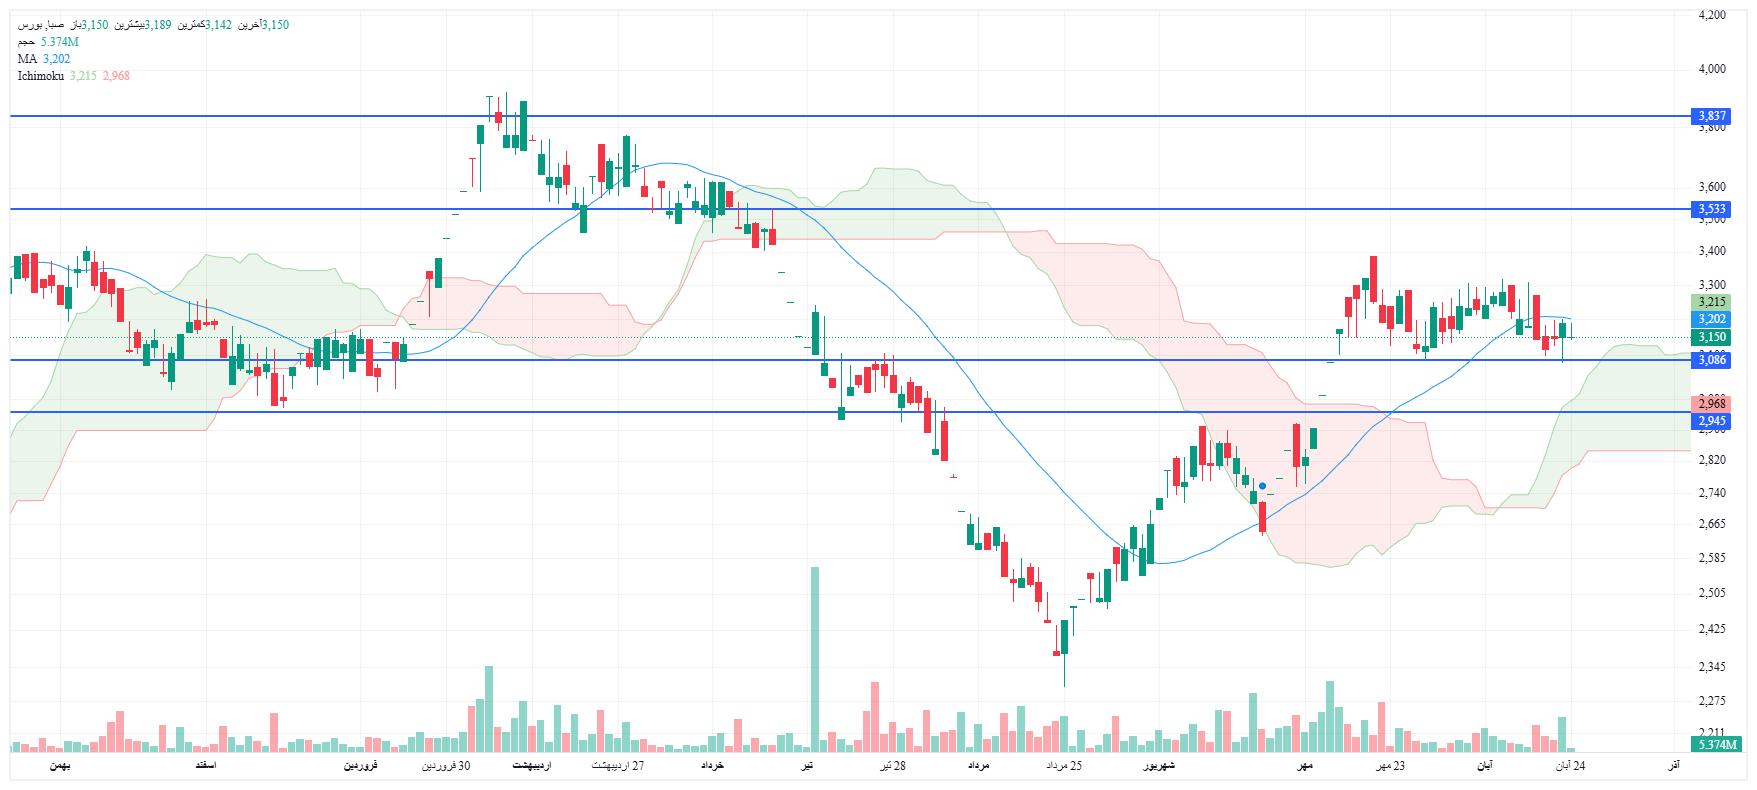Click the 30 فروردین date label
Image resolution: width=1757 pixels, height=790 pixels.
(x=446, y=766)
